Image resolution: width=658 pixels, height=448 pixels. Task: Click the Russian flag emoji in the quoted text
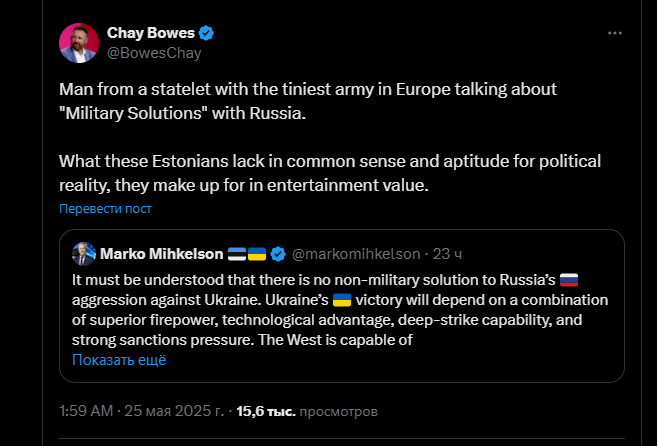tap(568, 281)
